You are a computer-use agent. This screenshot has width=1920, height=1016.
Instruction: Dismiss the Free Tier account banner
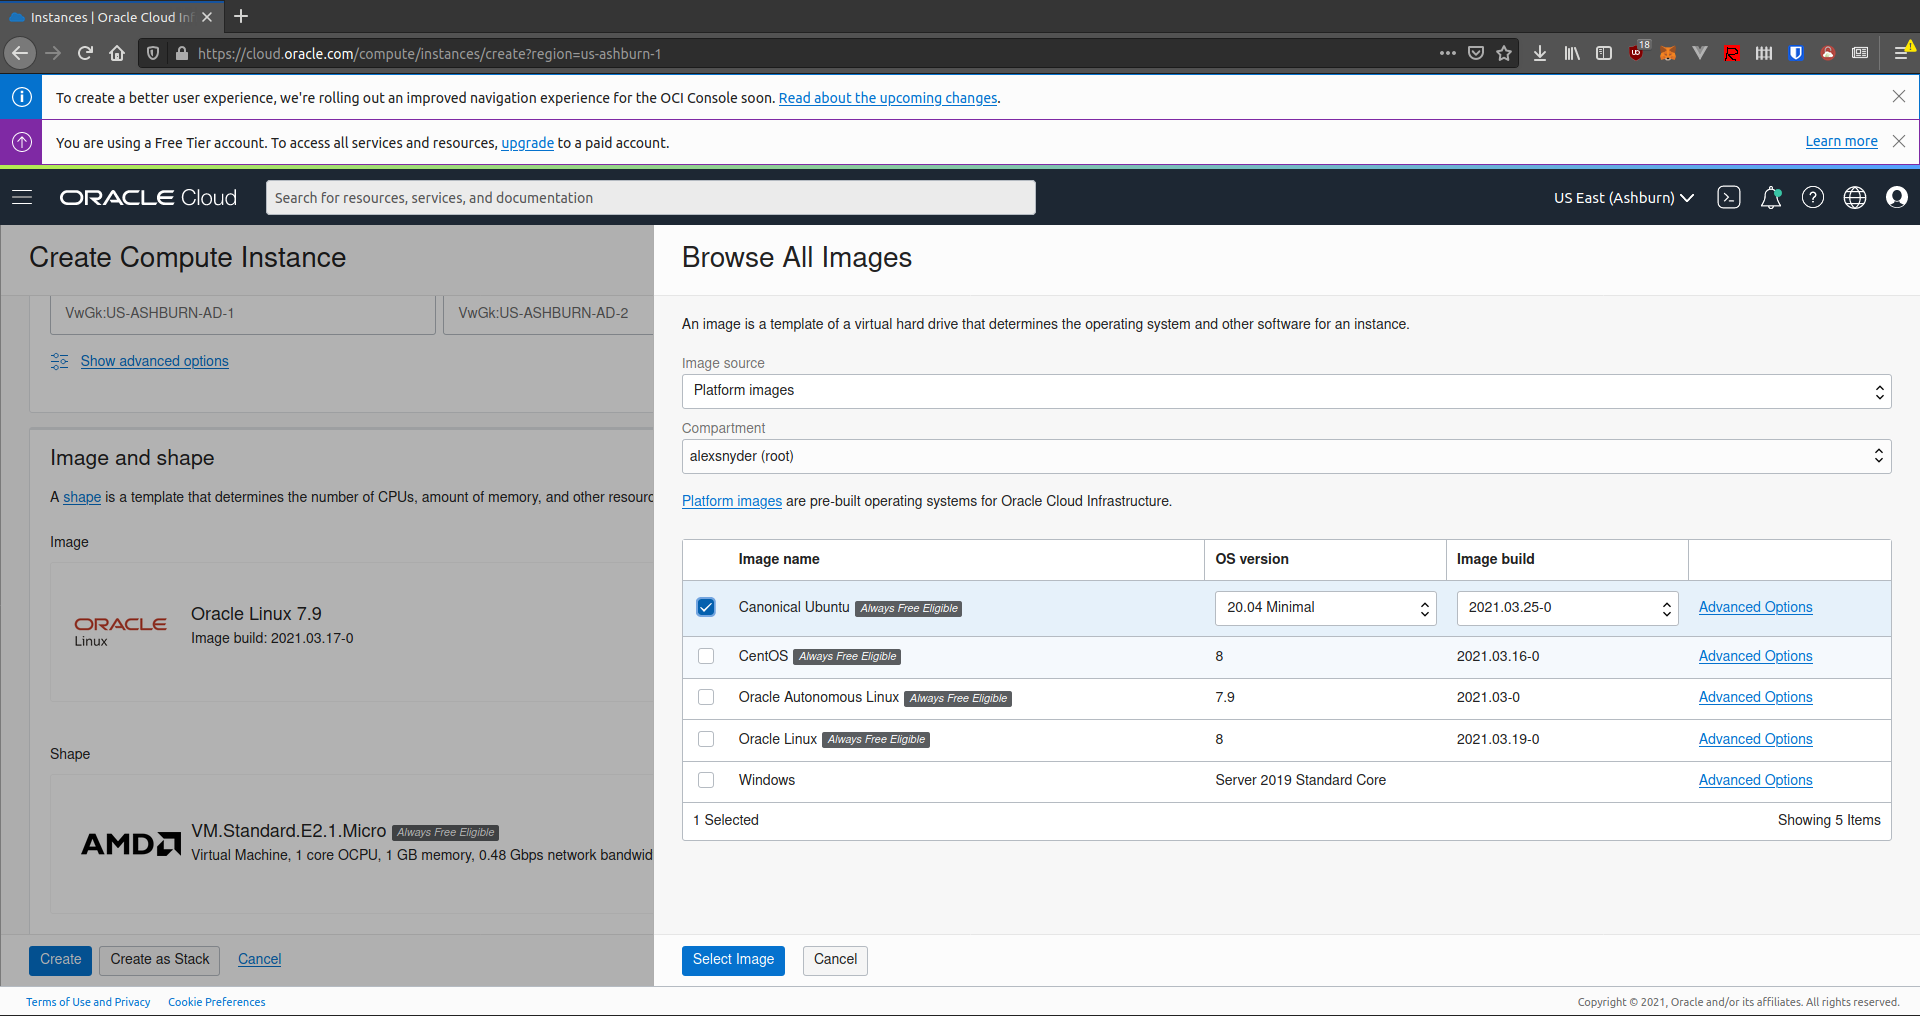pos(1899,141)
